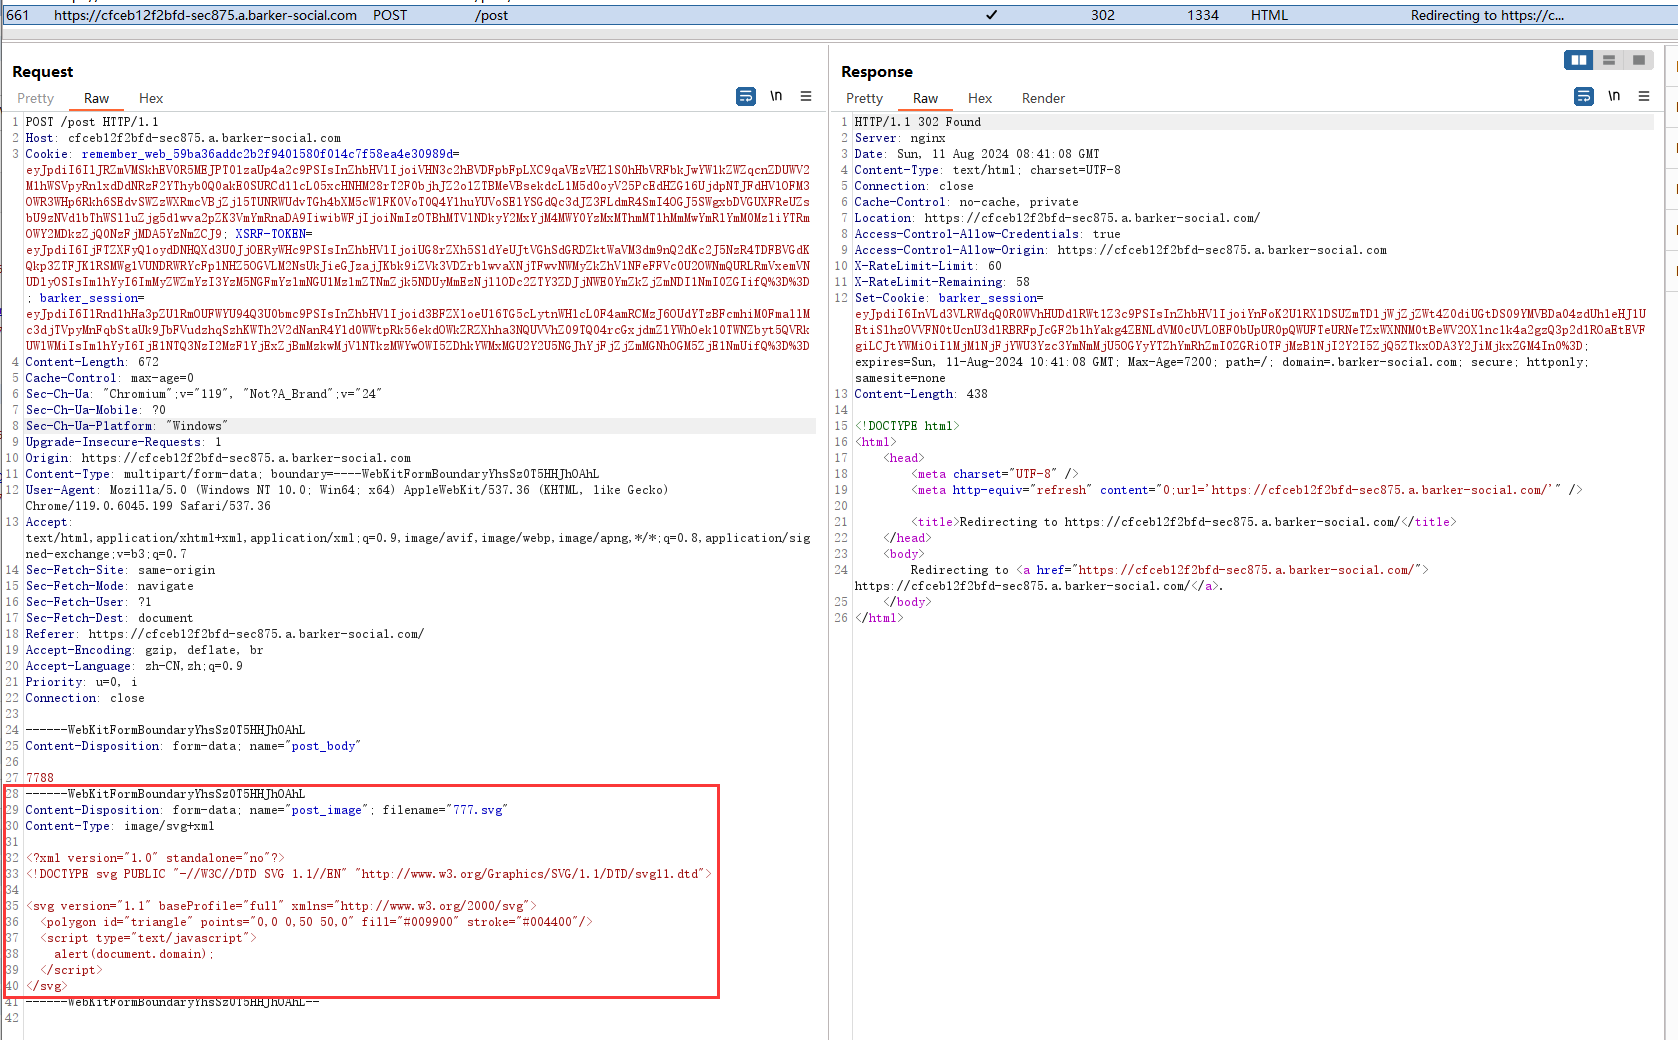1678x1040 pixels.
Task: Switch Response view to Raw tab
Action: click(x=925, y=98)
